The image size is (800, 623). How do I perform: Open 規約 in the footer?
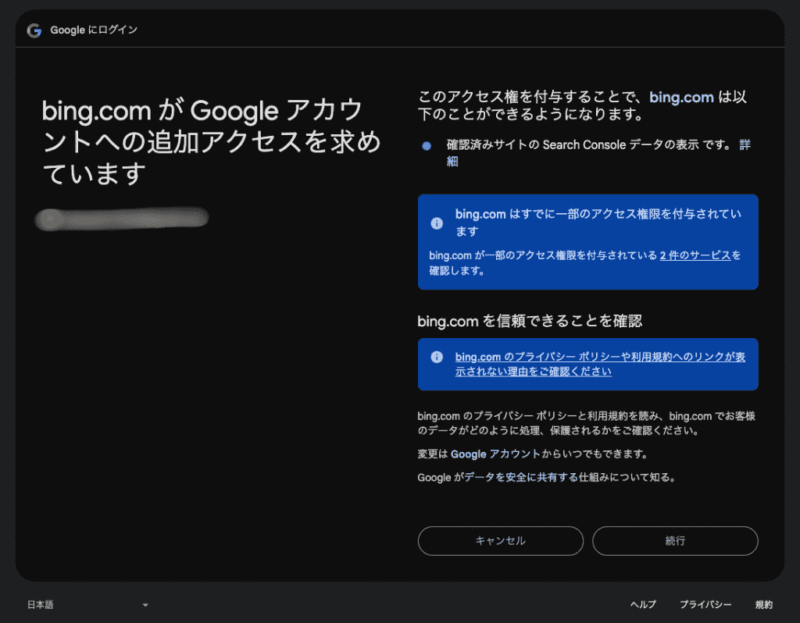click(x=762, y=604)
